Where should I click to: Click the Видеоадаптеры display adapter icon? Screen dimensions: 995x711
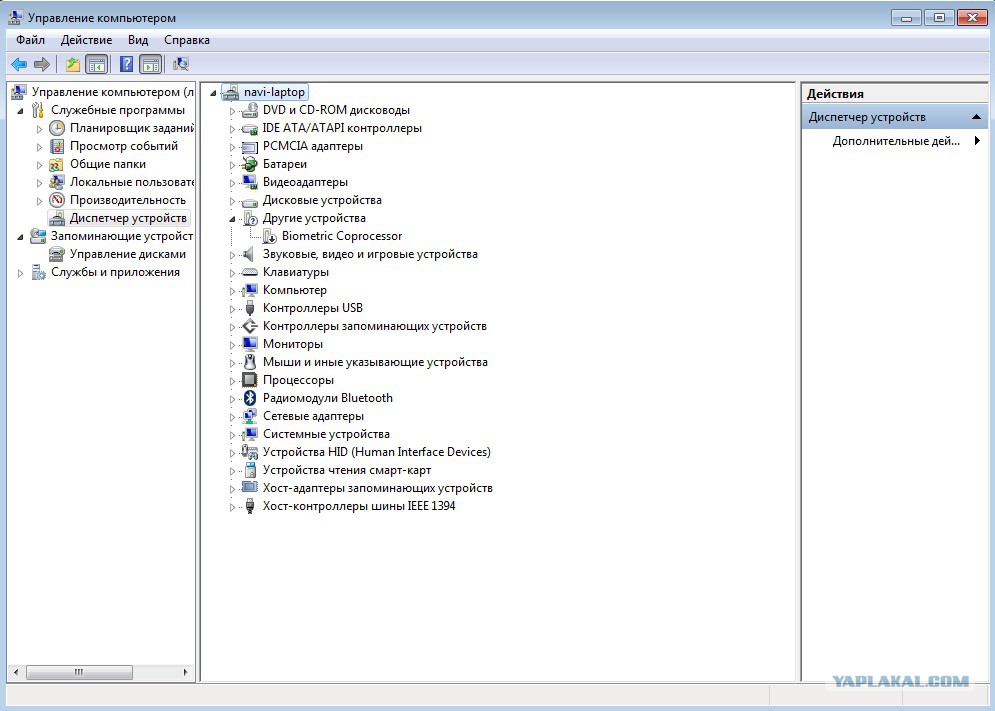click(x=249, y=182)
